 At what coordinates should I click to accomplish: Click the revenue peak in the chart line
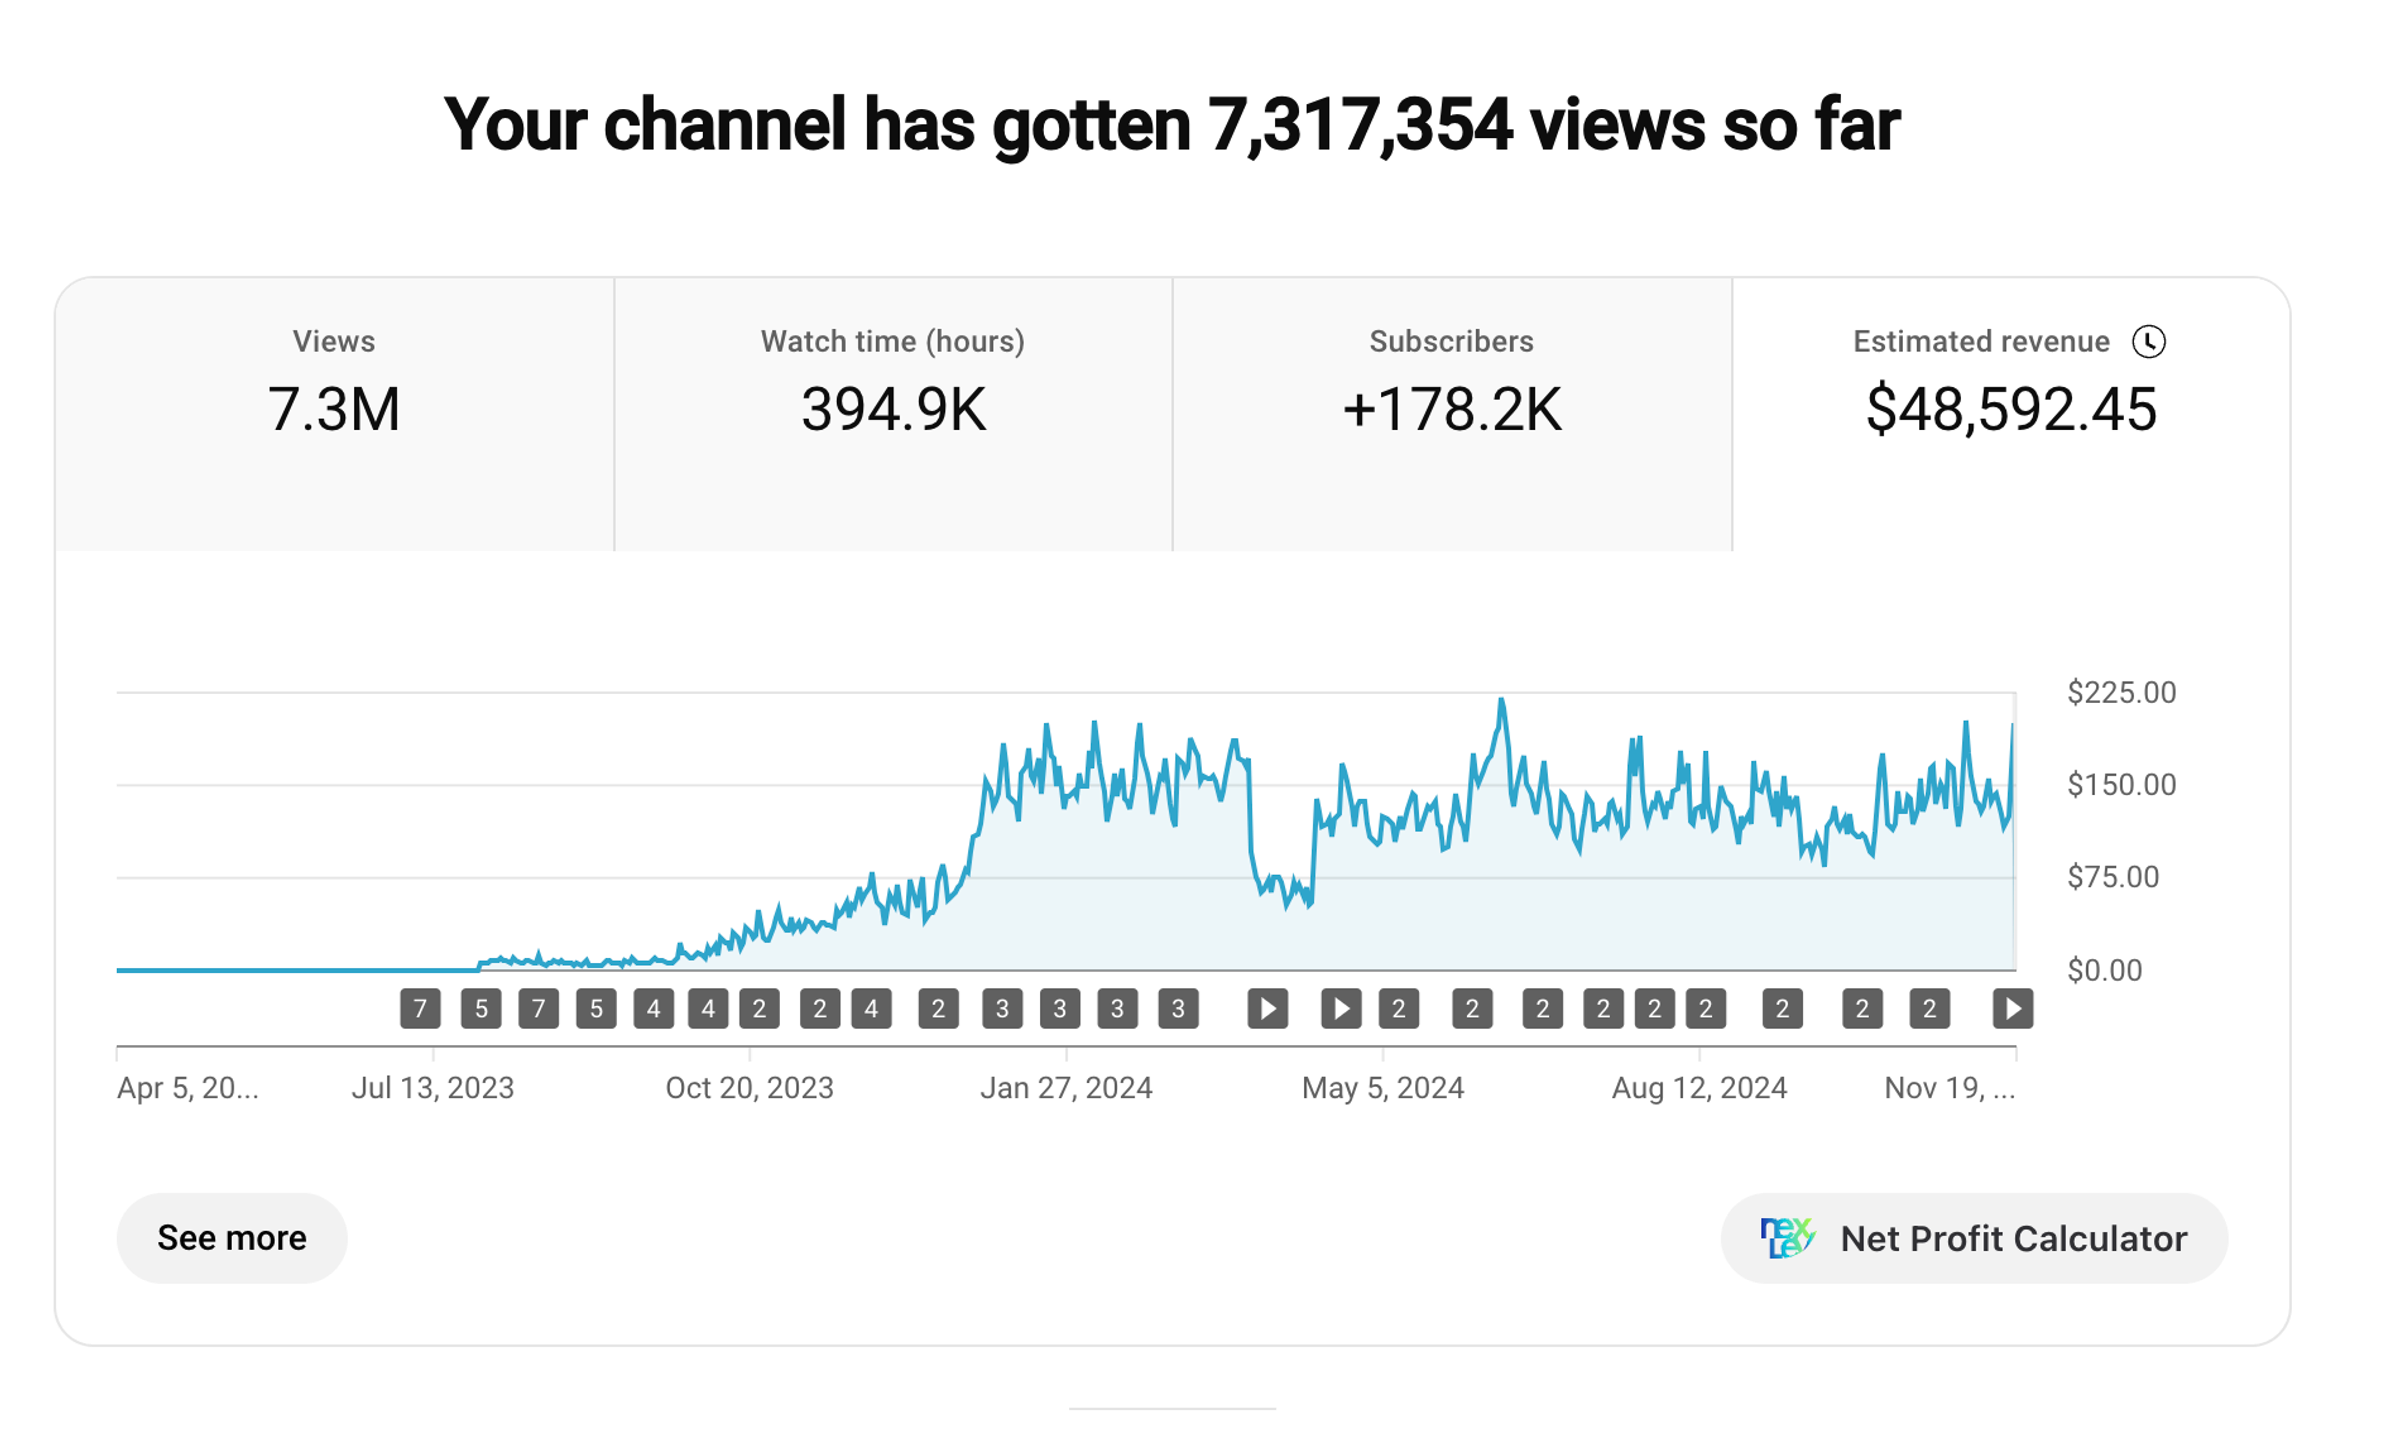coord(1501,701)
